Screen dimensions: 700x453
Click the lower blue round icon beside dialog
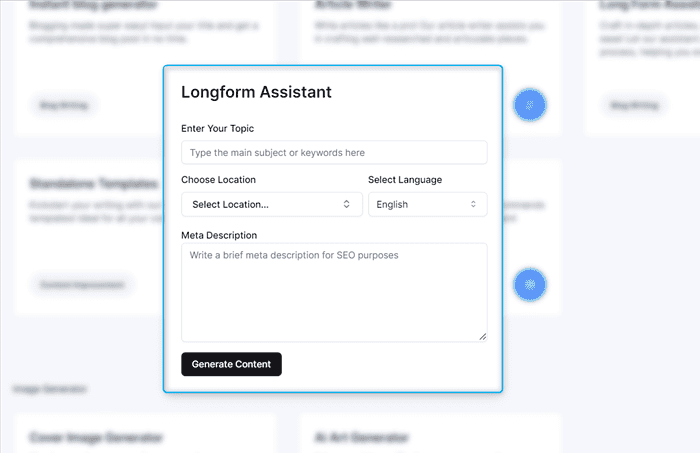point(530,285)
